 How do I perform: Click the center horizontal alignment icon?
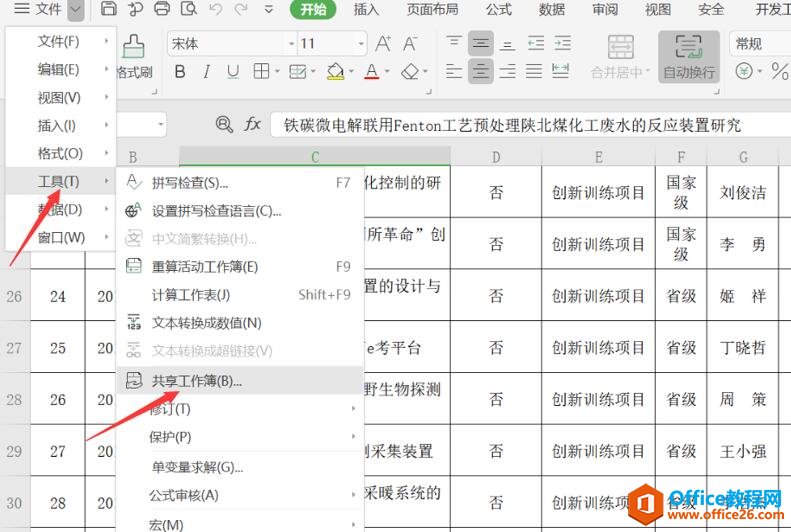tap(481, 72)
